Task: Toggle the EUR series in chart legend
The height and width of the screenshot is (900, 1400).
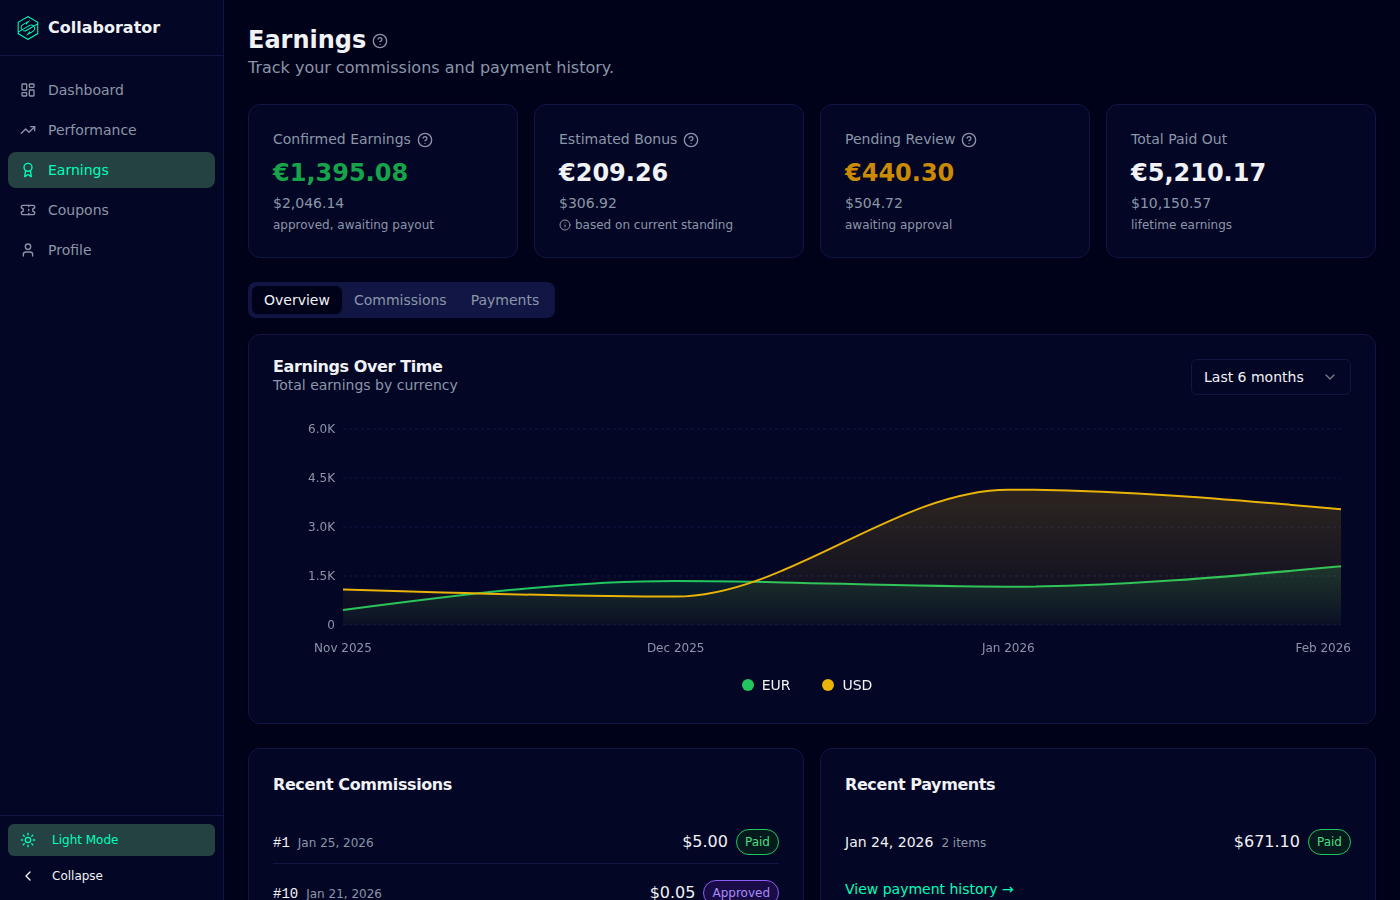Action: (x=766, y=685)
